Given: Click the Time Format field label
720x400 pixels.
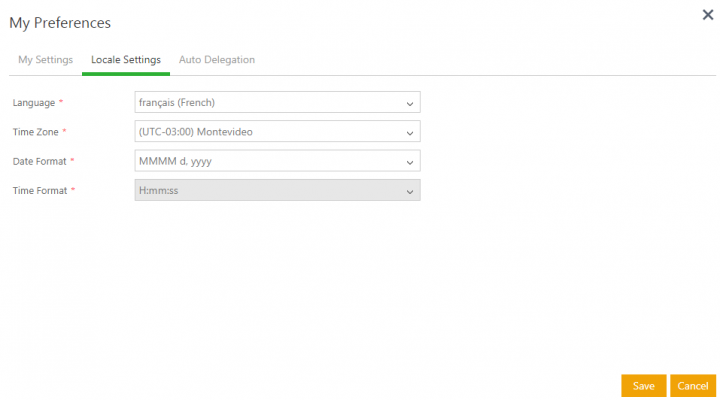Looking at the screenshot, I should point(40,190).
